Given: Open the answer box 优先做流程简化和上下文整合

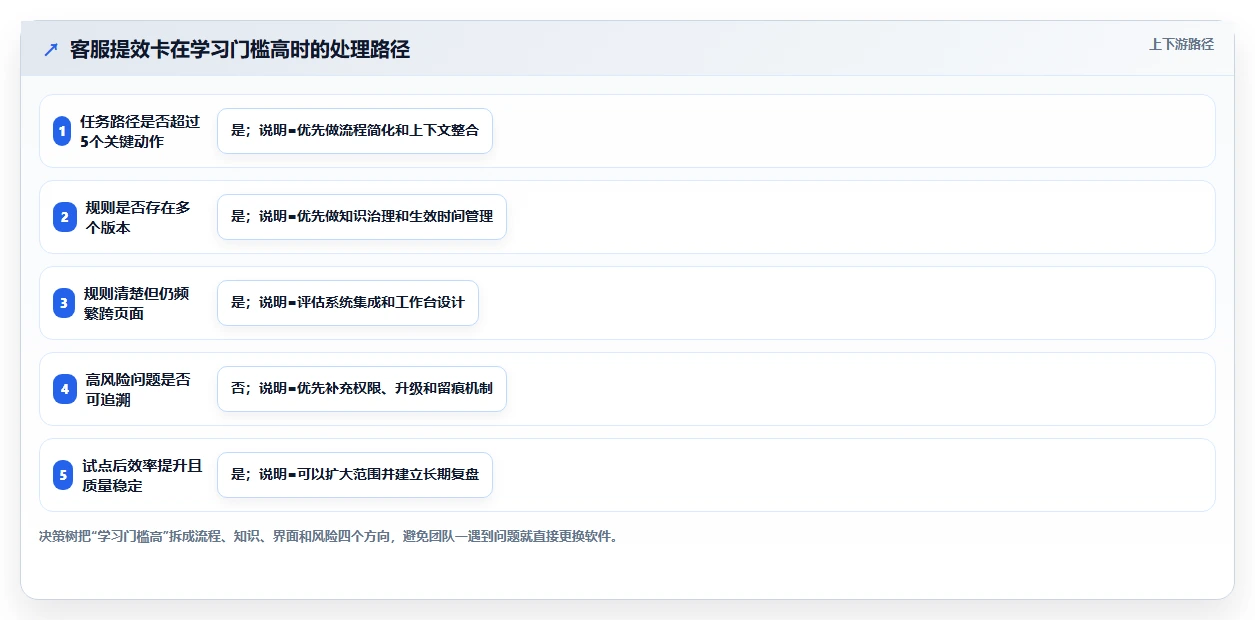Looking at the screenshot, I should (355, 131).
